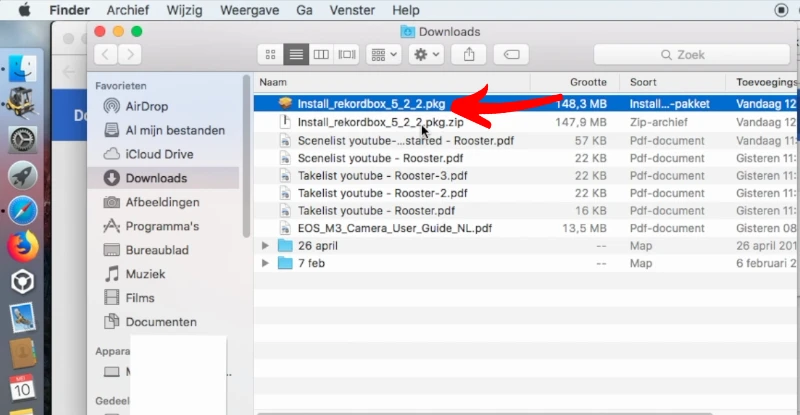Switch to list view in Finder toolbar
The width and height of the screenshot is (800, 415).
click(x=296, y=54)
